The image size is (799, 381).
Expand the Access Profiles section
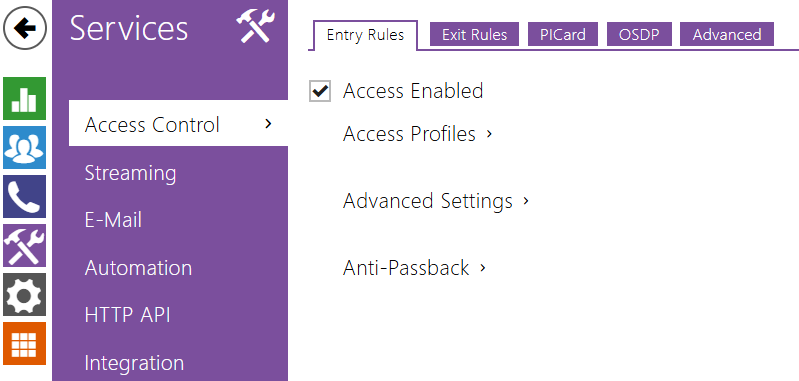coord(417,134)
